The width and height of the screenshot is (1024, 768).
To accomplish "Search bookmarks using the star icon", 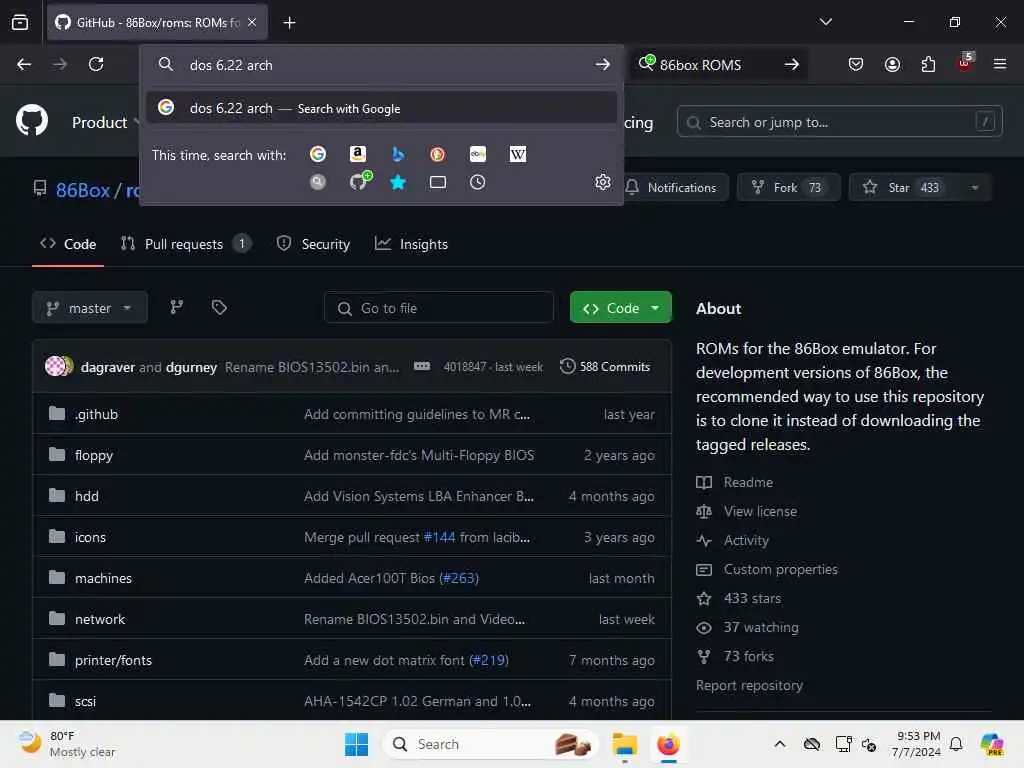I will click(x=398, y=182).
